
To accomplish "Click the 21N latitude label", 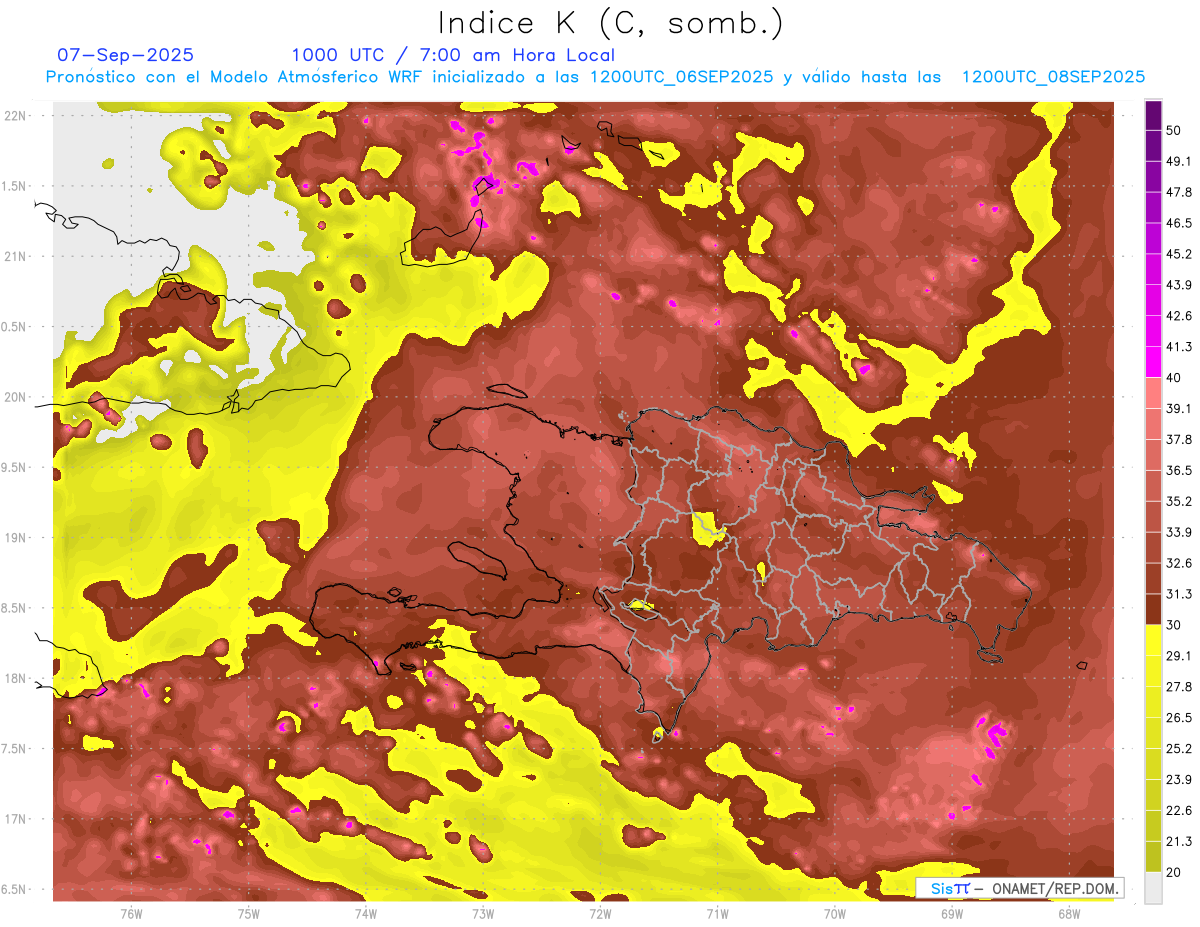I will pos(15,256).
